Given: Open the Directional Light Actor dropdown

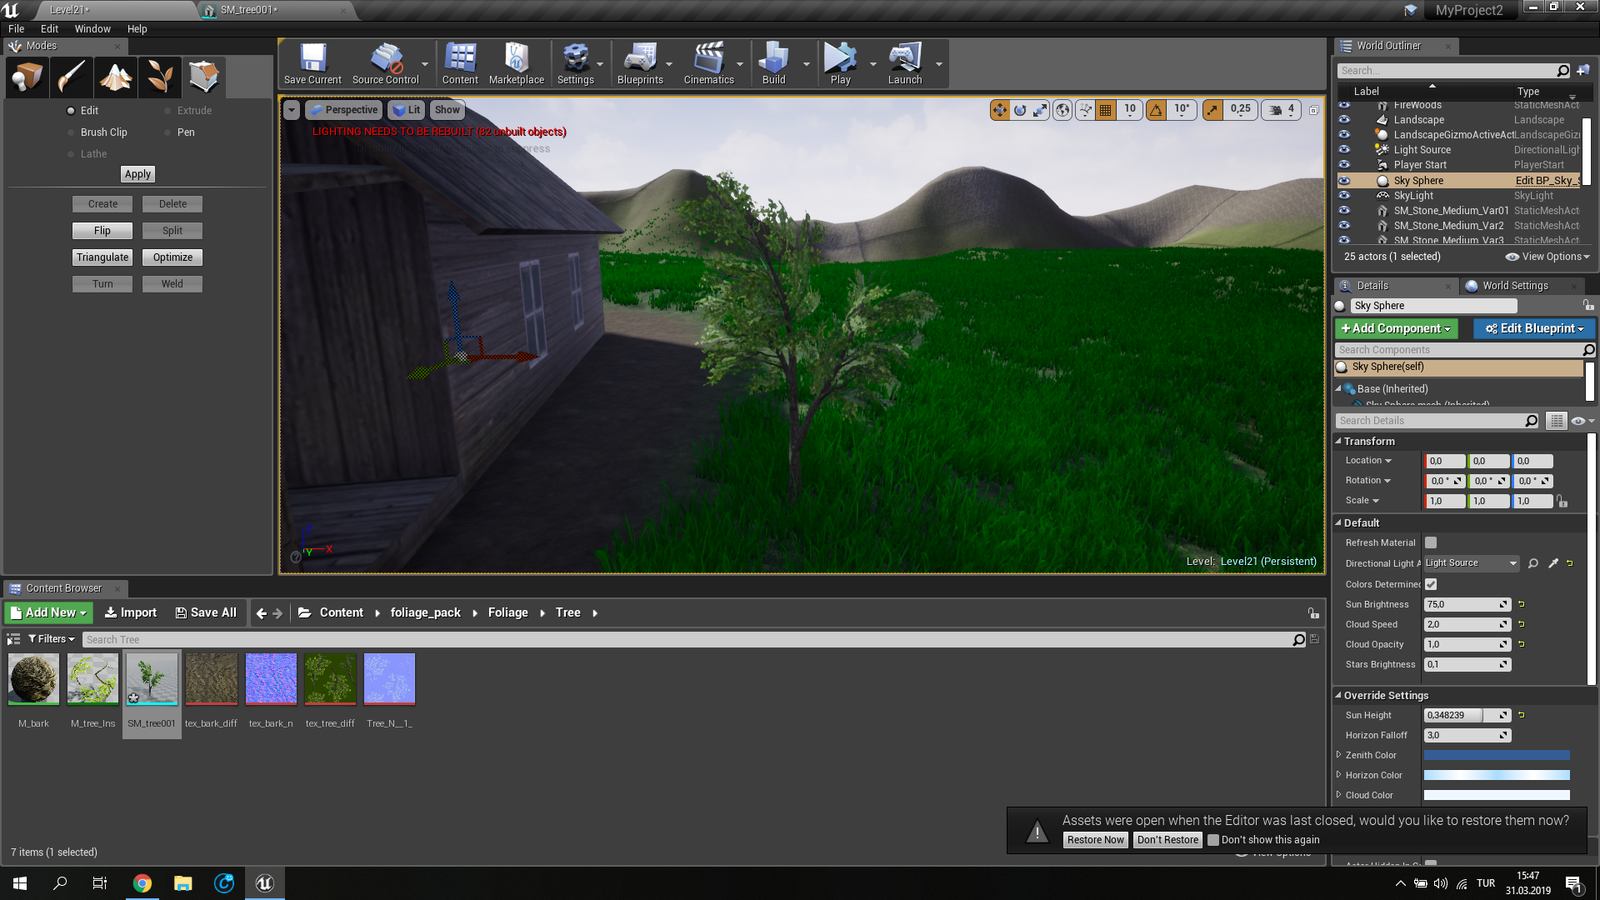Looking at the screenshot, I should point(1471,563).
